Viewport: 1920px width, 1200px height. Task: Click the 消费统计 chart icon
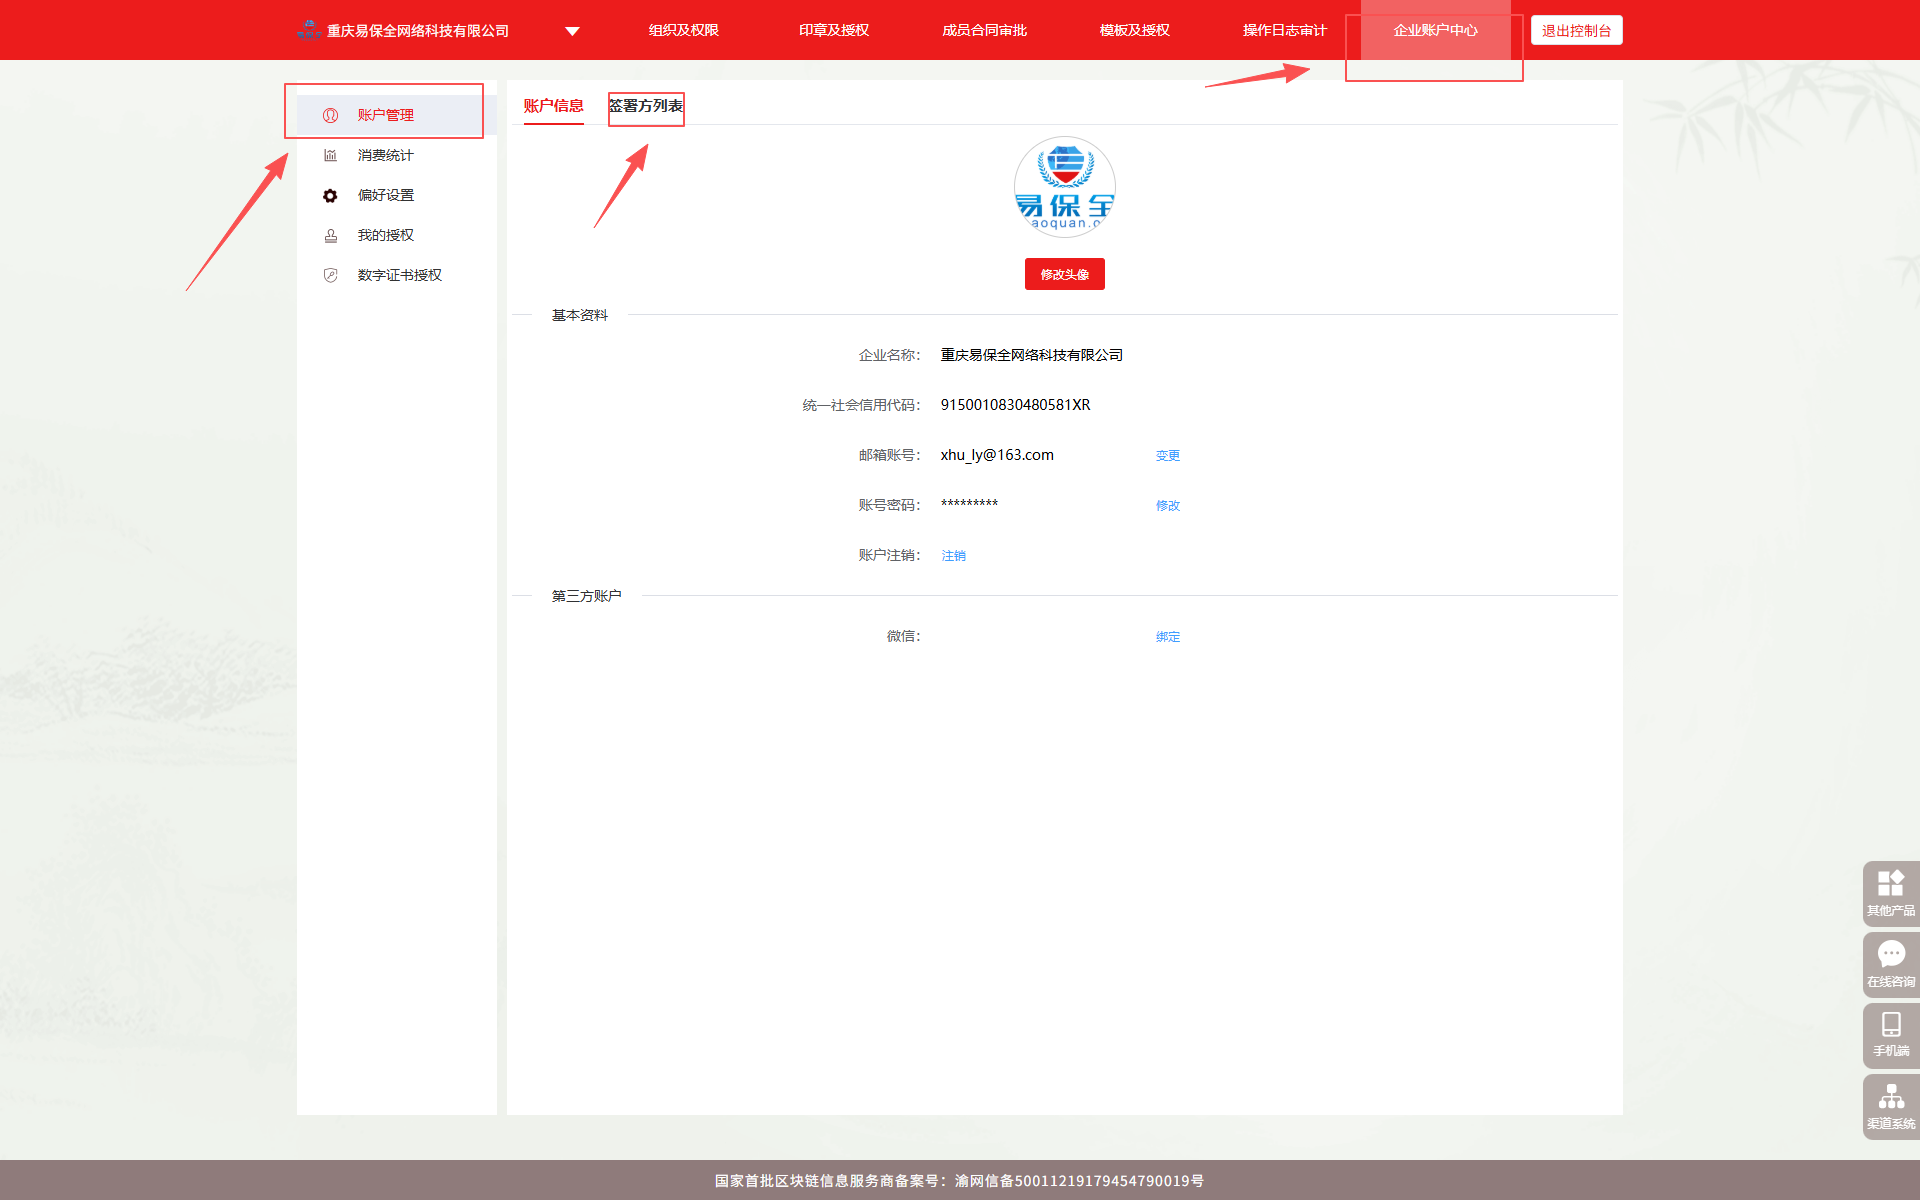[x=330, y=155]
